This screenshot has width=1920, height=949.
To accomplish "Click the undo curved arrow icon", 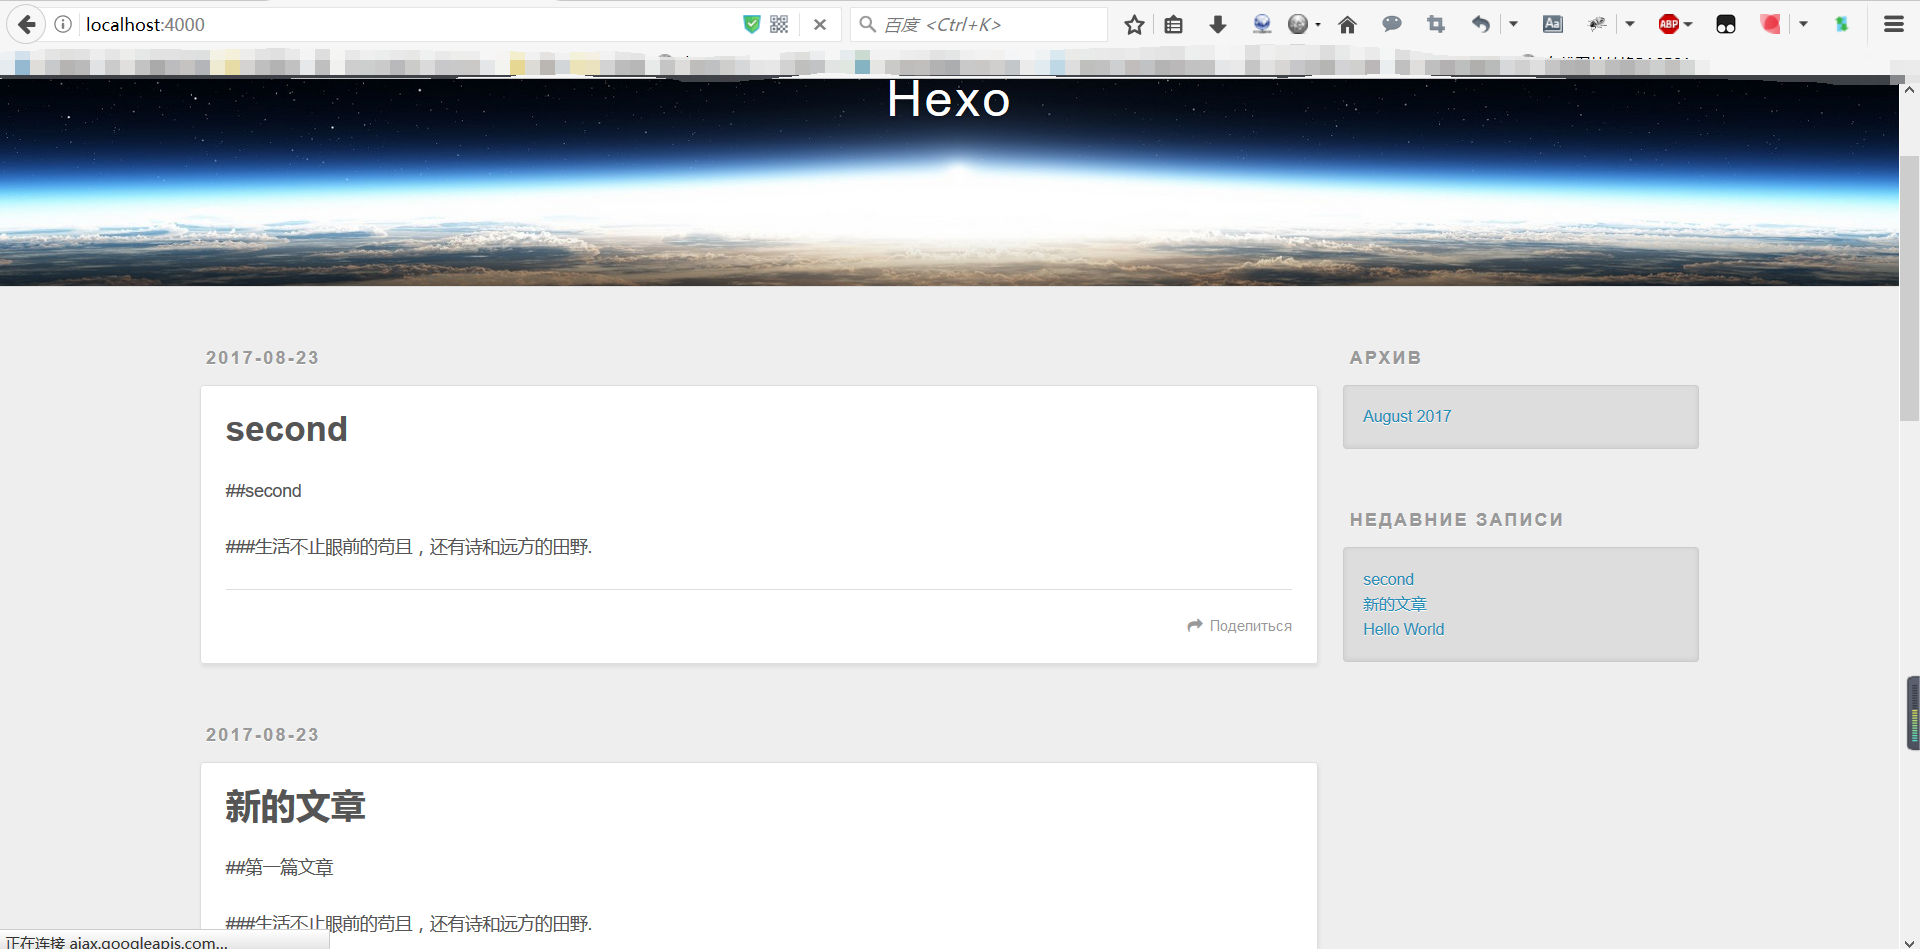I will pyautogui.click(x=1481, y=24).
